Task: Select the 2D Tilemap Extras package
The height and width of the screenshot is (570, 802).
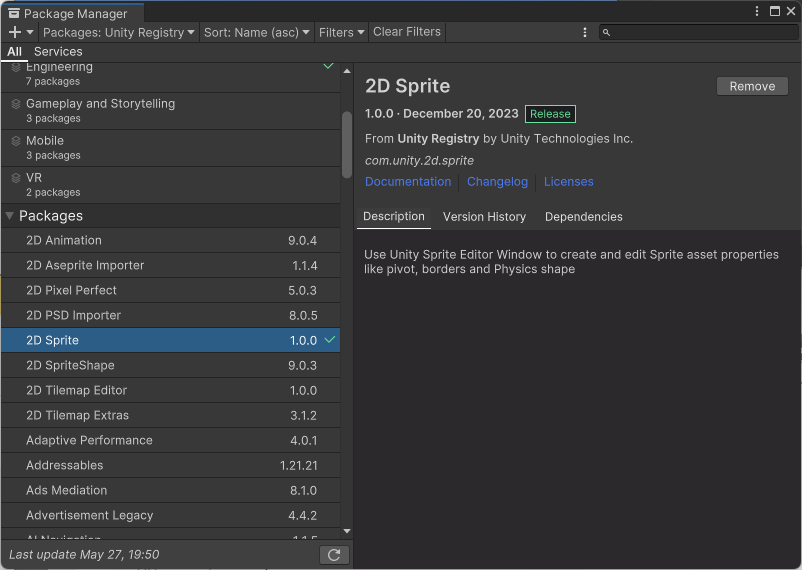Action: (171, 415)
